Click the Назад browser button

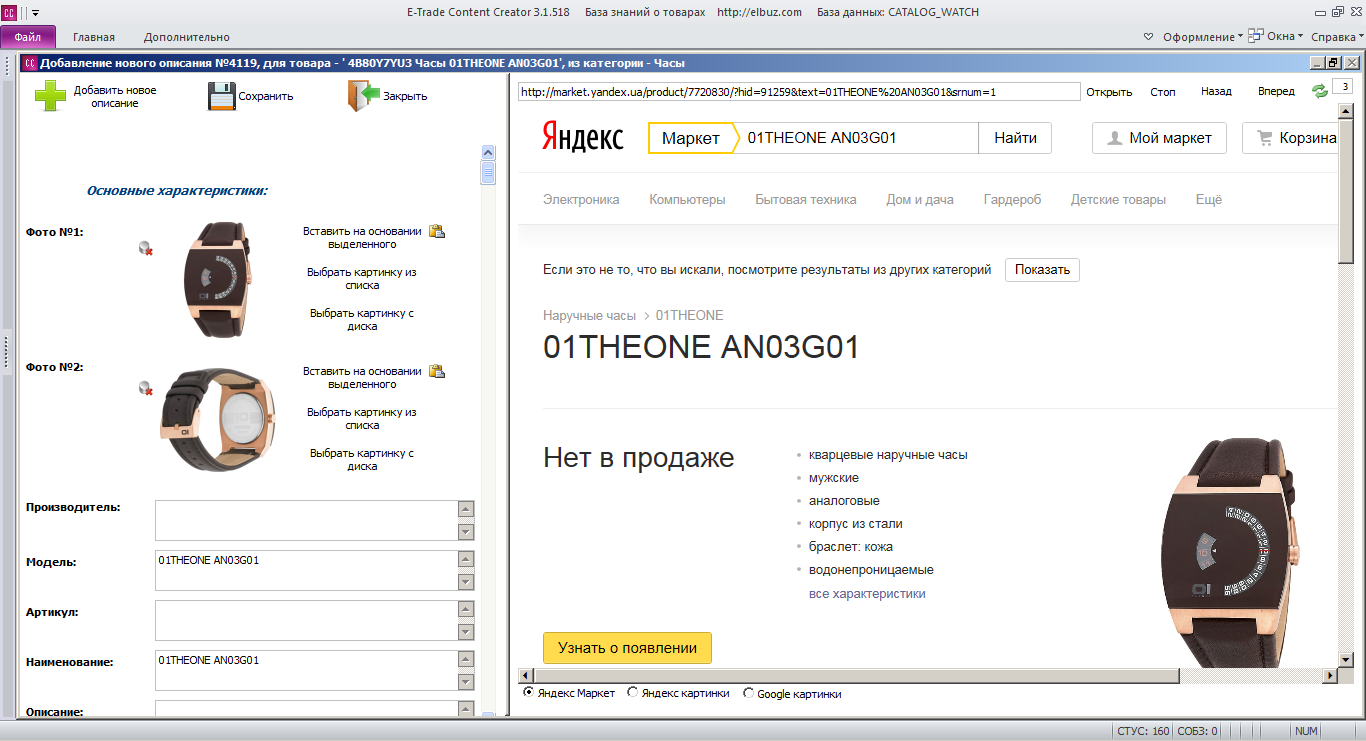[x=1216, y=92]
